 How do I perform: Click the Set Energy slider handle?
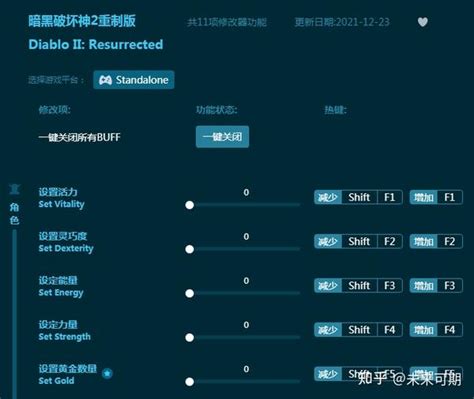(190, 293)
